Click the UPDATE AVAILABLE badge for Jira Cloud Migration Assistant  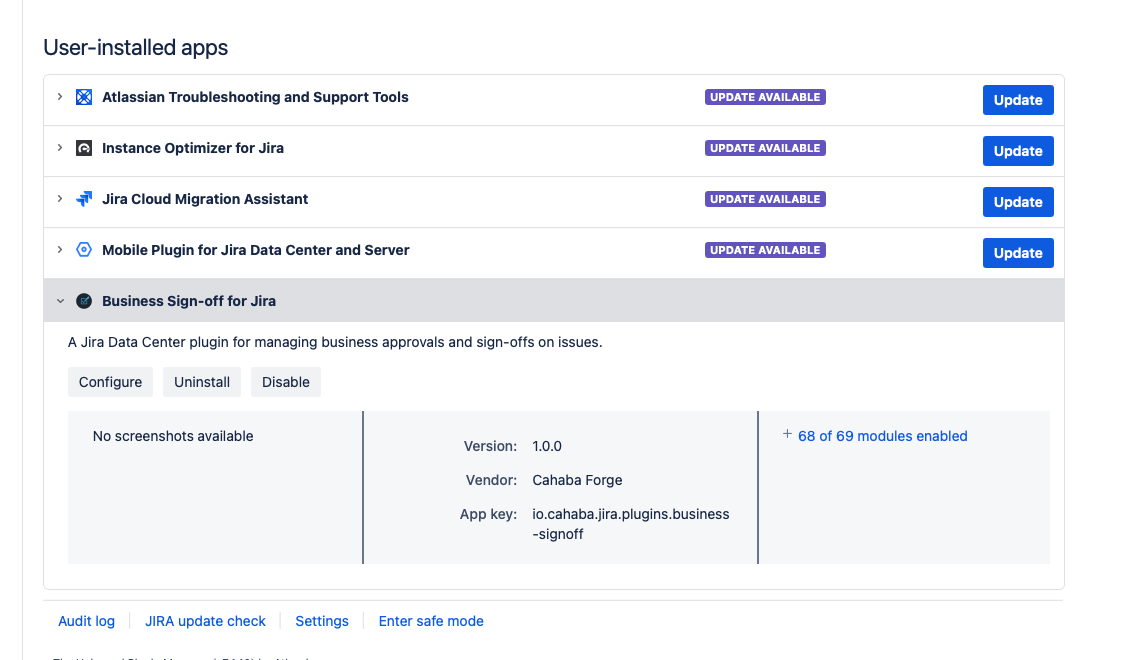[x=765, y=198]
